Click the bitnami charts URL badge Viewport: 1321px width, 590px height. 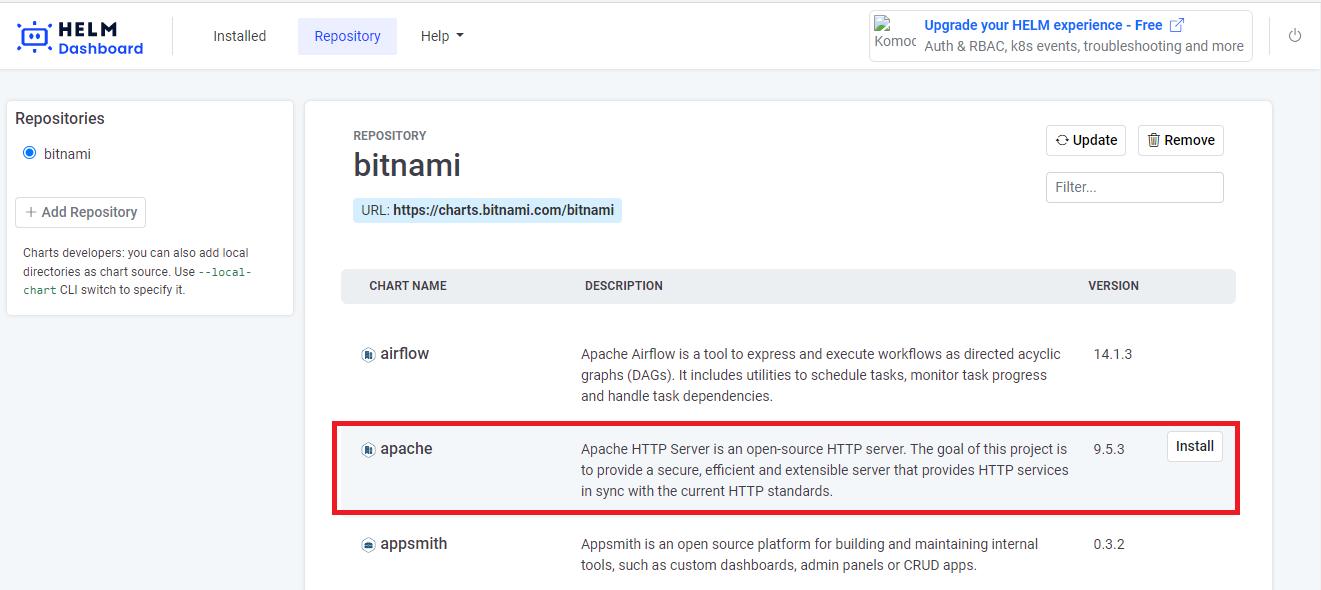(x=487, y=210)
